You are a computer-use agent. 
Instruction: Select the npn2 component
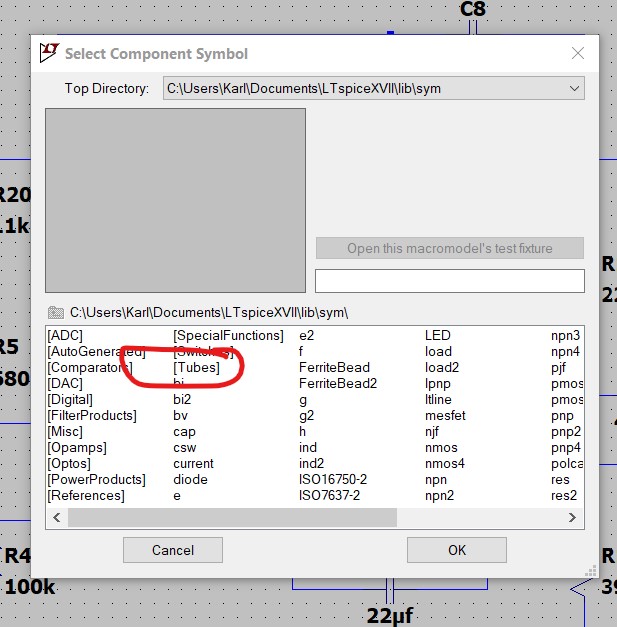(439, 495)
